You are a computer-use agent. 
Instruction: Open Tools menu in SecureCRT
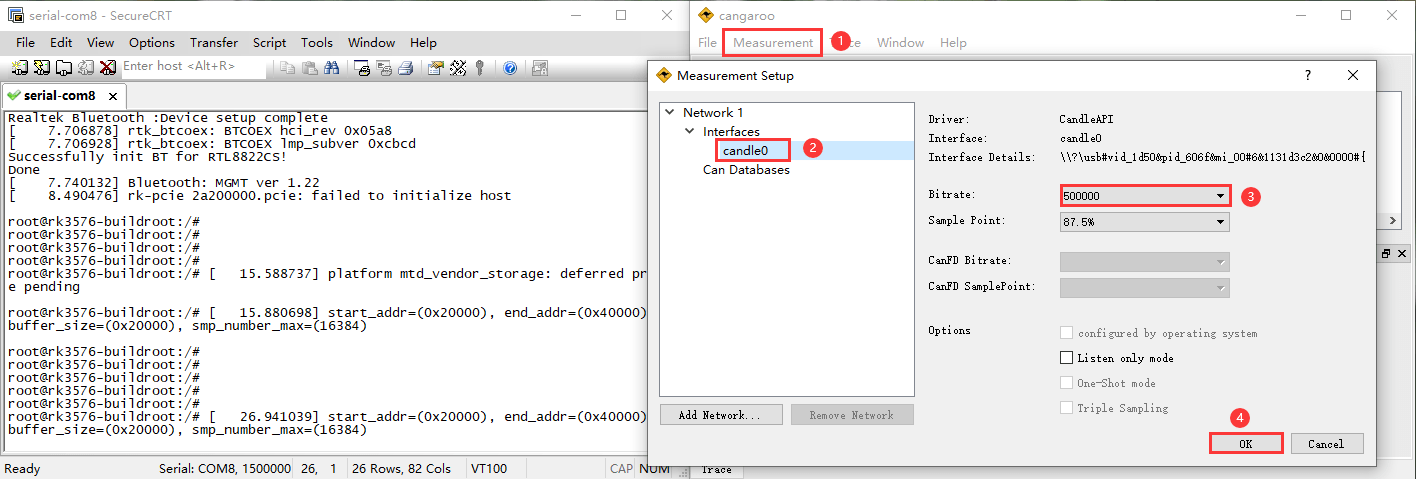(x=317, y=43)
